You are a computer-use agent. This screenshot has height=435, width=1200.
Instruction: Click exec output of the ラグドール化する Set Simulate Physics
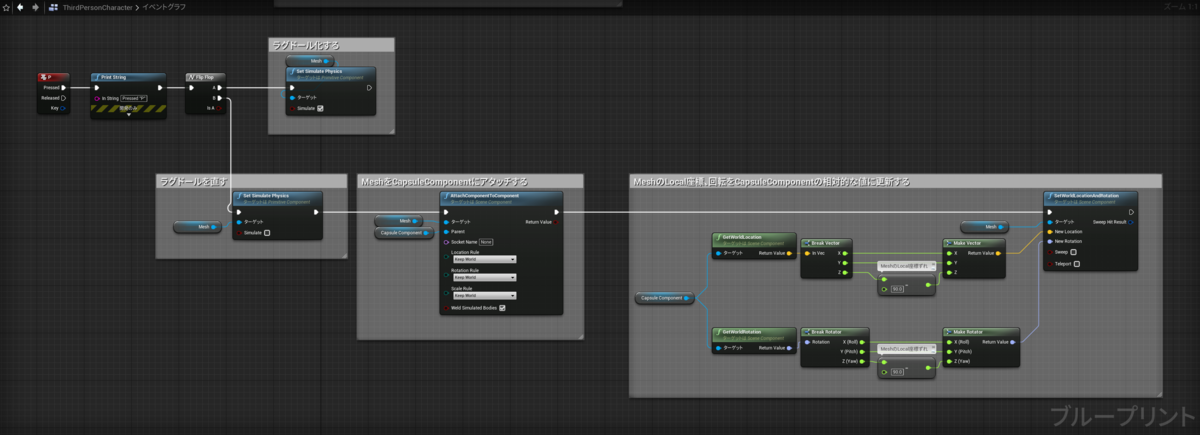click(368, 87)
